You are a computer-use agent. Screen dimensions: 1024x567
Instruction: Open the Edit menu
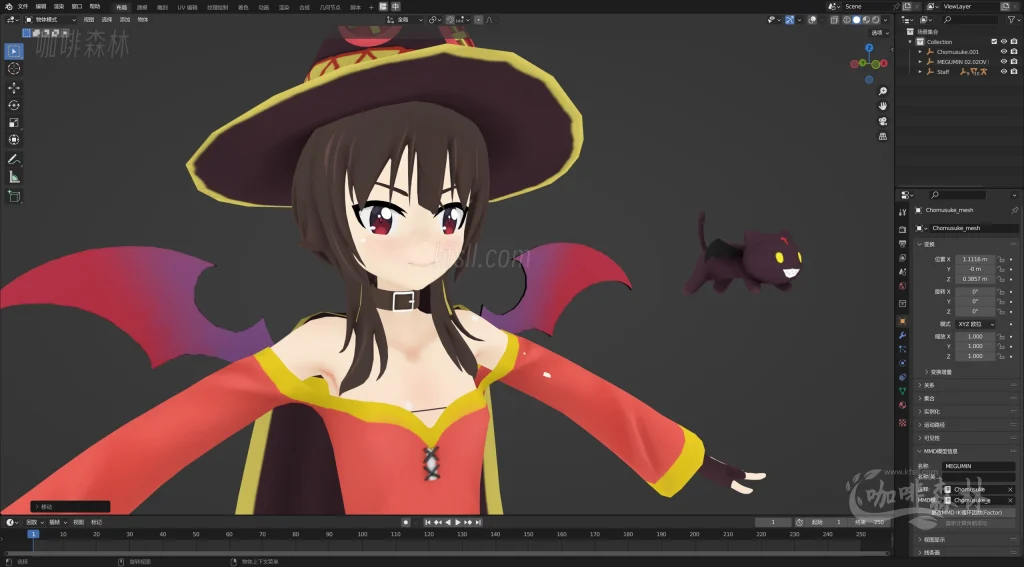(40, 7)
